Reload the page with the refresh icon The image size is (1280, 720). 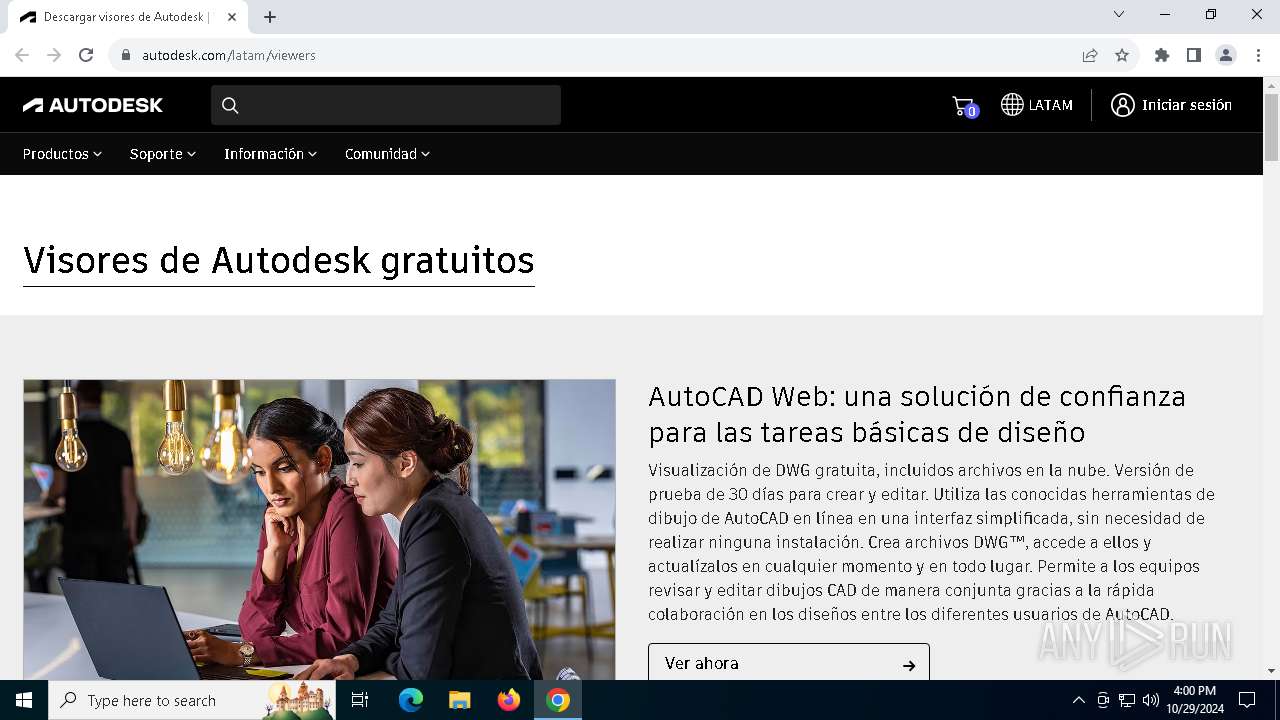pos(86,55)
